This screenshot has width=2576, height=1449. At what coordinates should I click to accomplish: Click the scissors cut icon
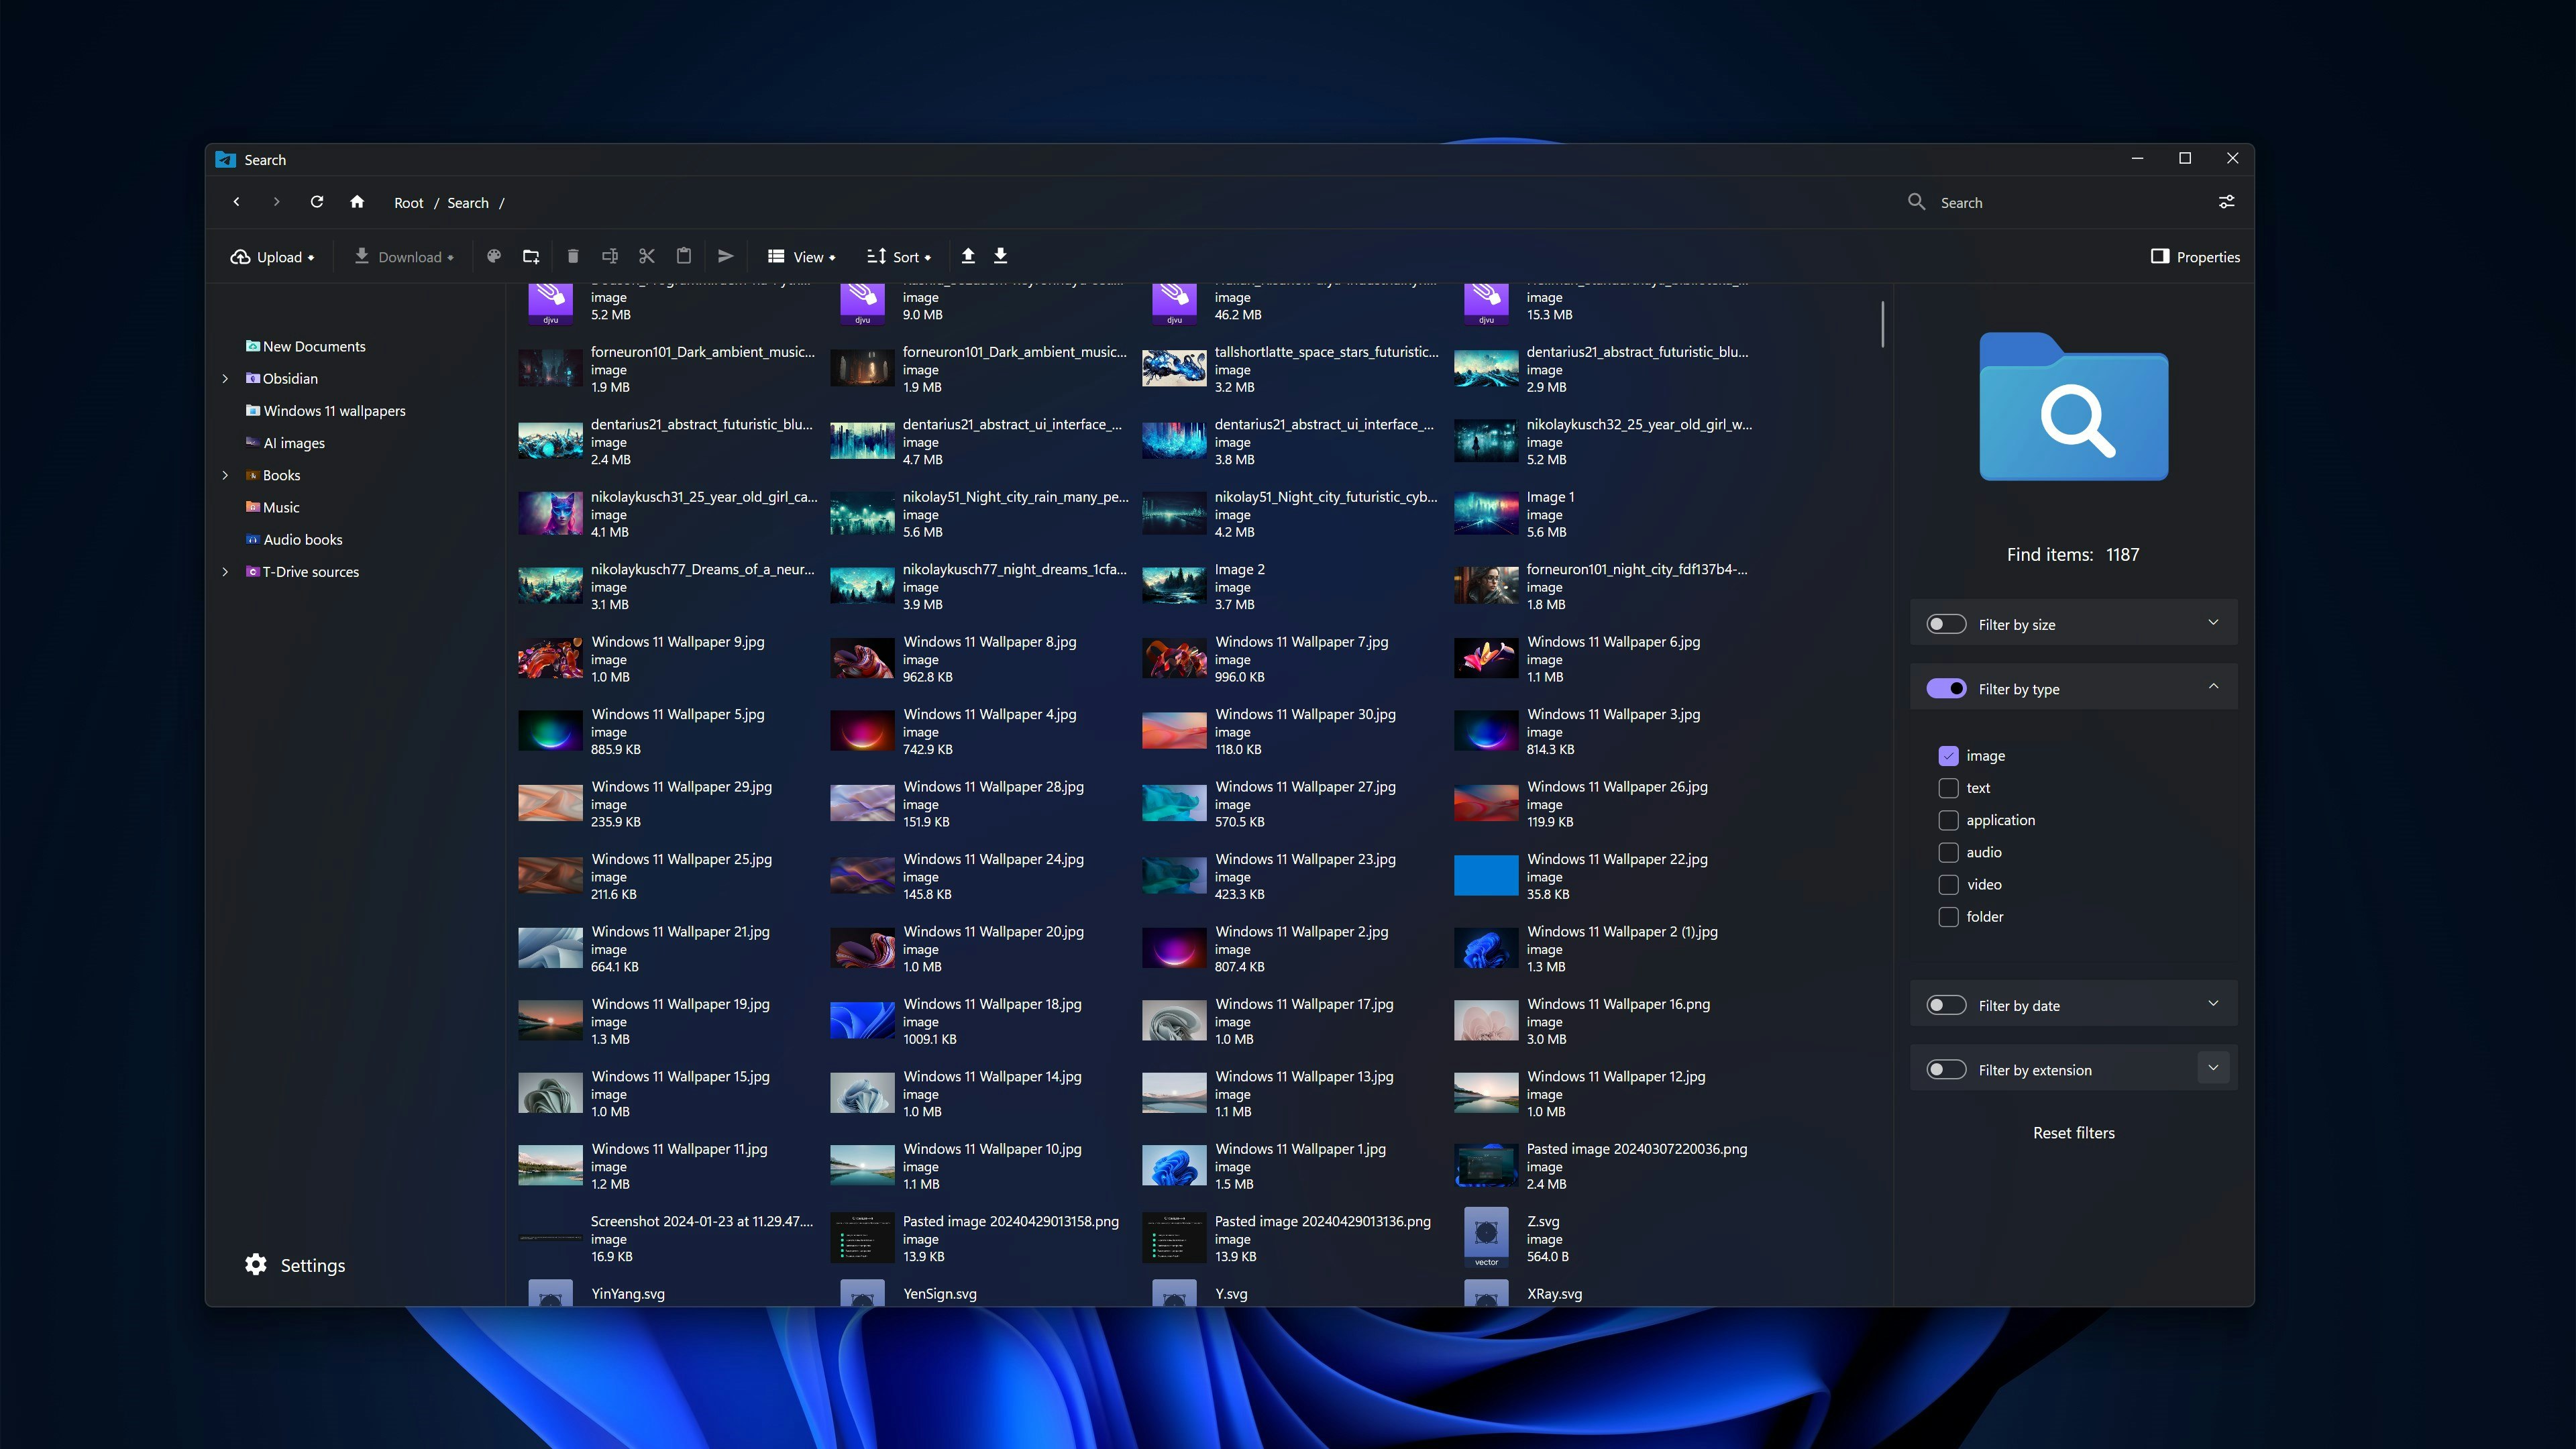point(647,257)
